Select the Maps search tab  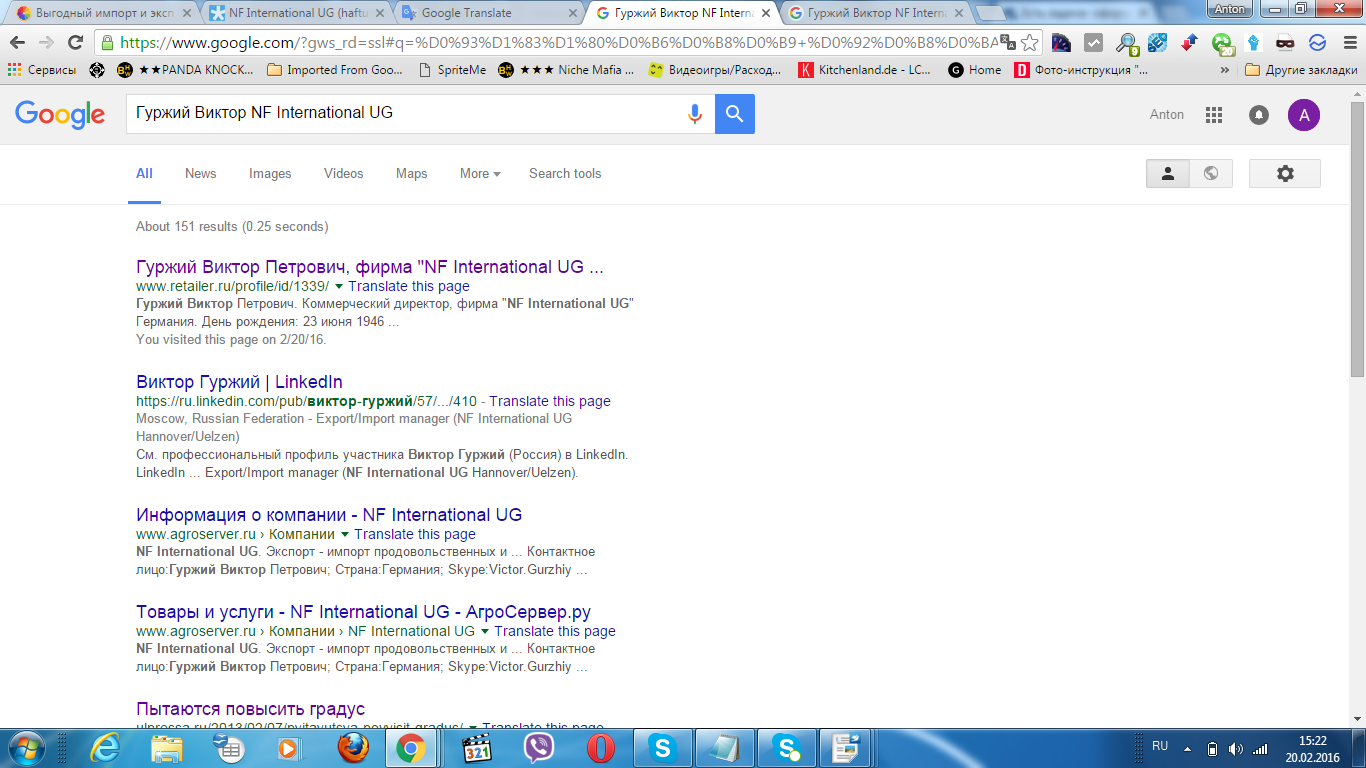(x=411, y=174)
